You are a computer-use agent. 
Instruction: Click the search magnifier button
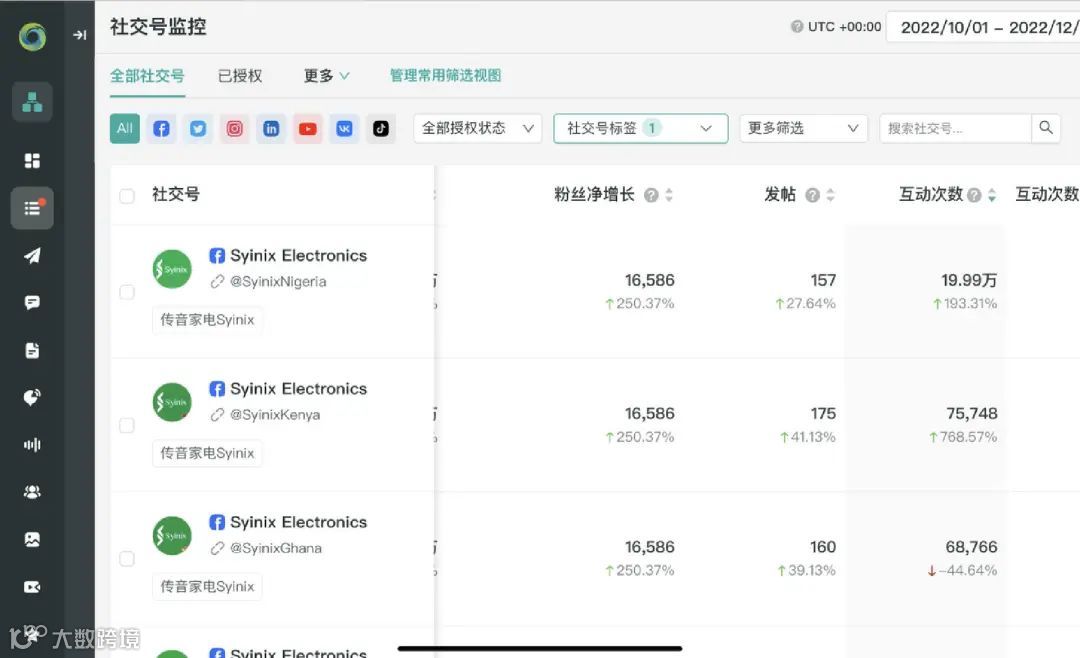point(1046,128)
